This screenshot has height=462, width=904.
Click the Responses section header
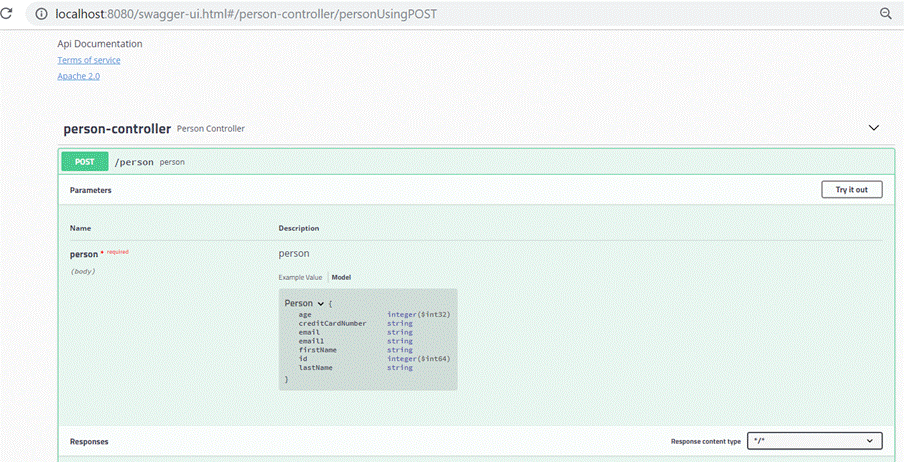[x=89, y=441]
